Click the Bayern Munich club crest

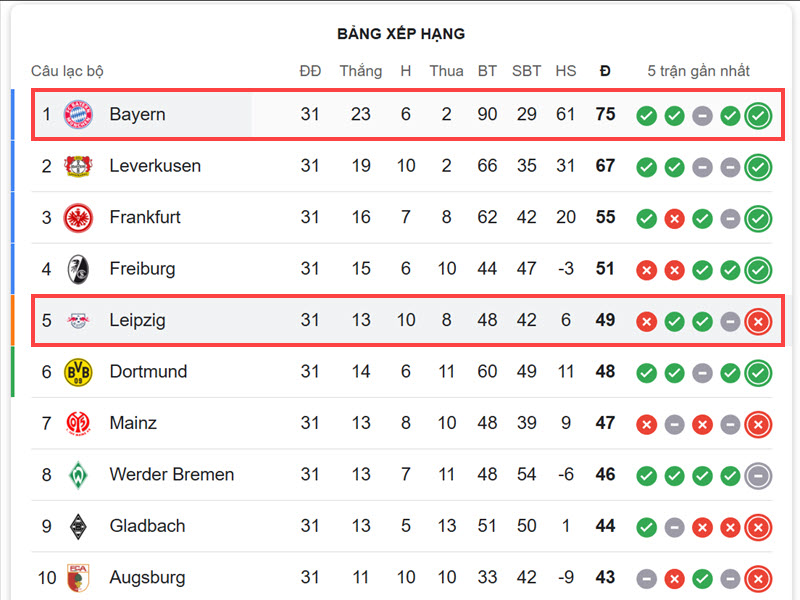78,114
